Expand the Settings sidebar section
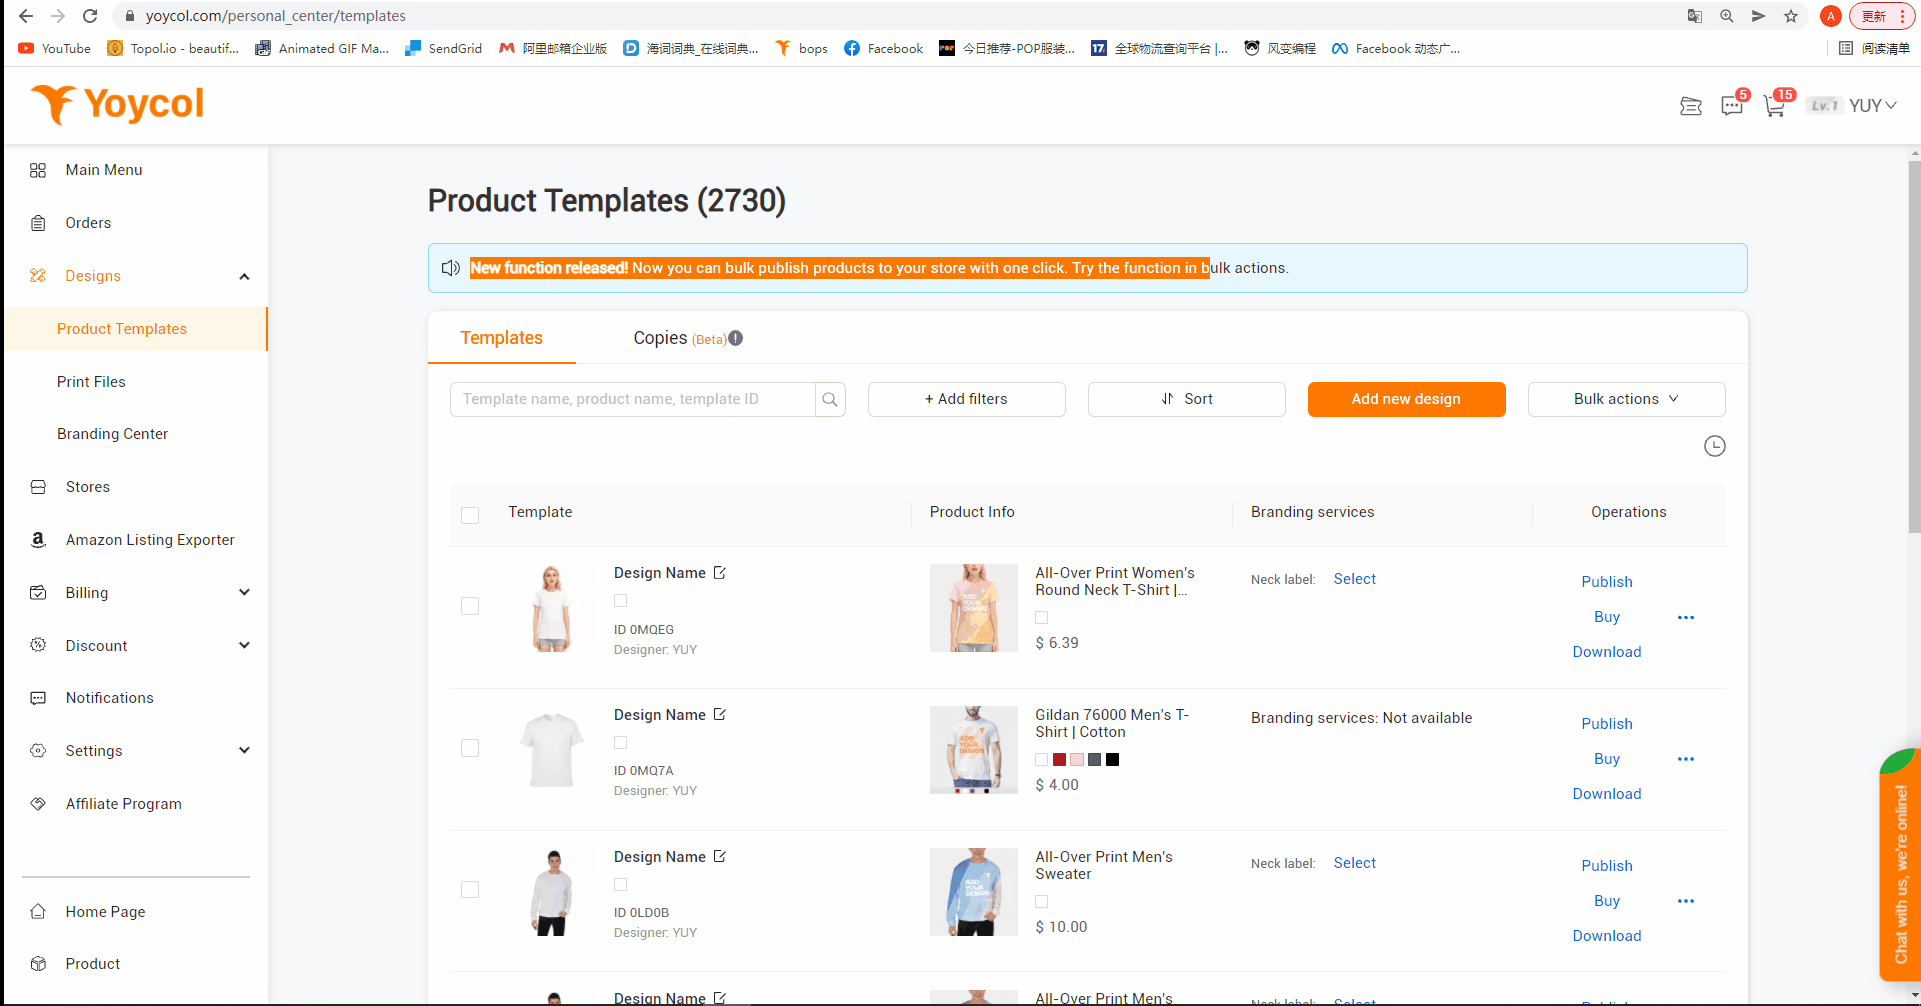This screenshot has height=1006, width=1921. 244,750
